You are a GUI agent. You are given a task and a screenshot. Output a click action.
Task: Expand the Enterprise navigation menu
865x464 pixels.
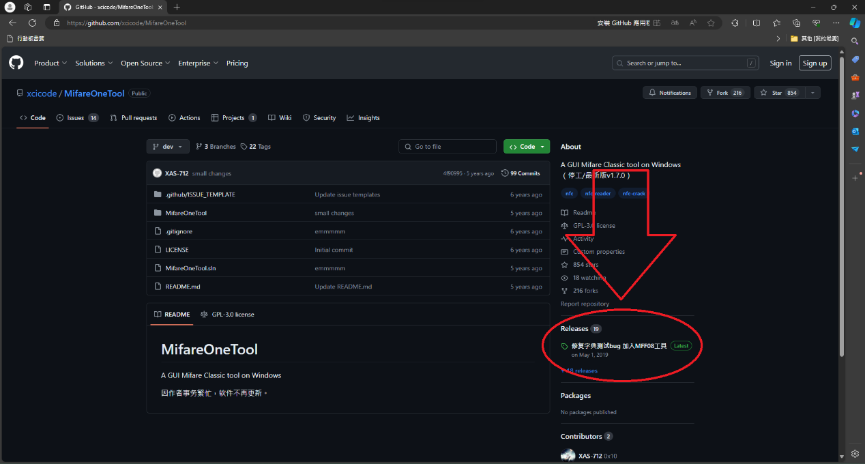tap(197, 63)
